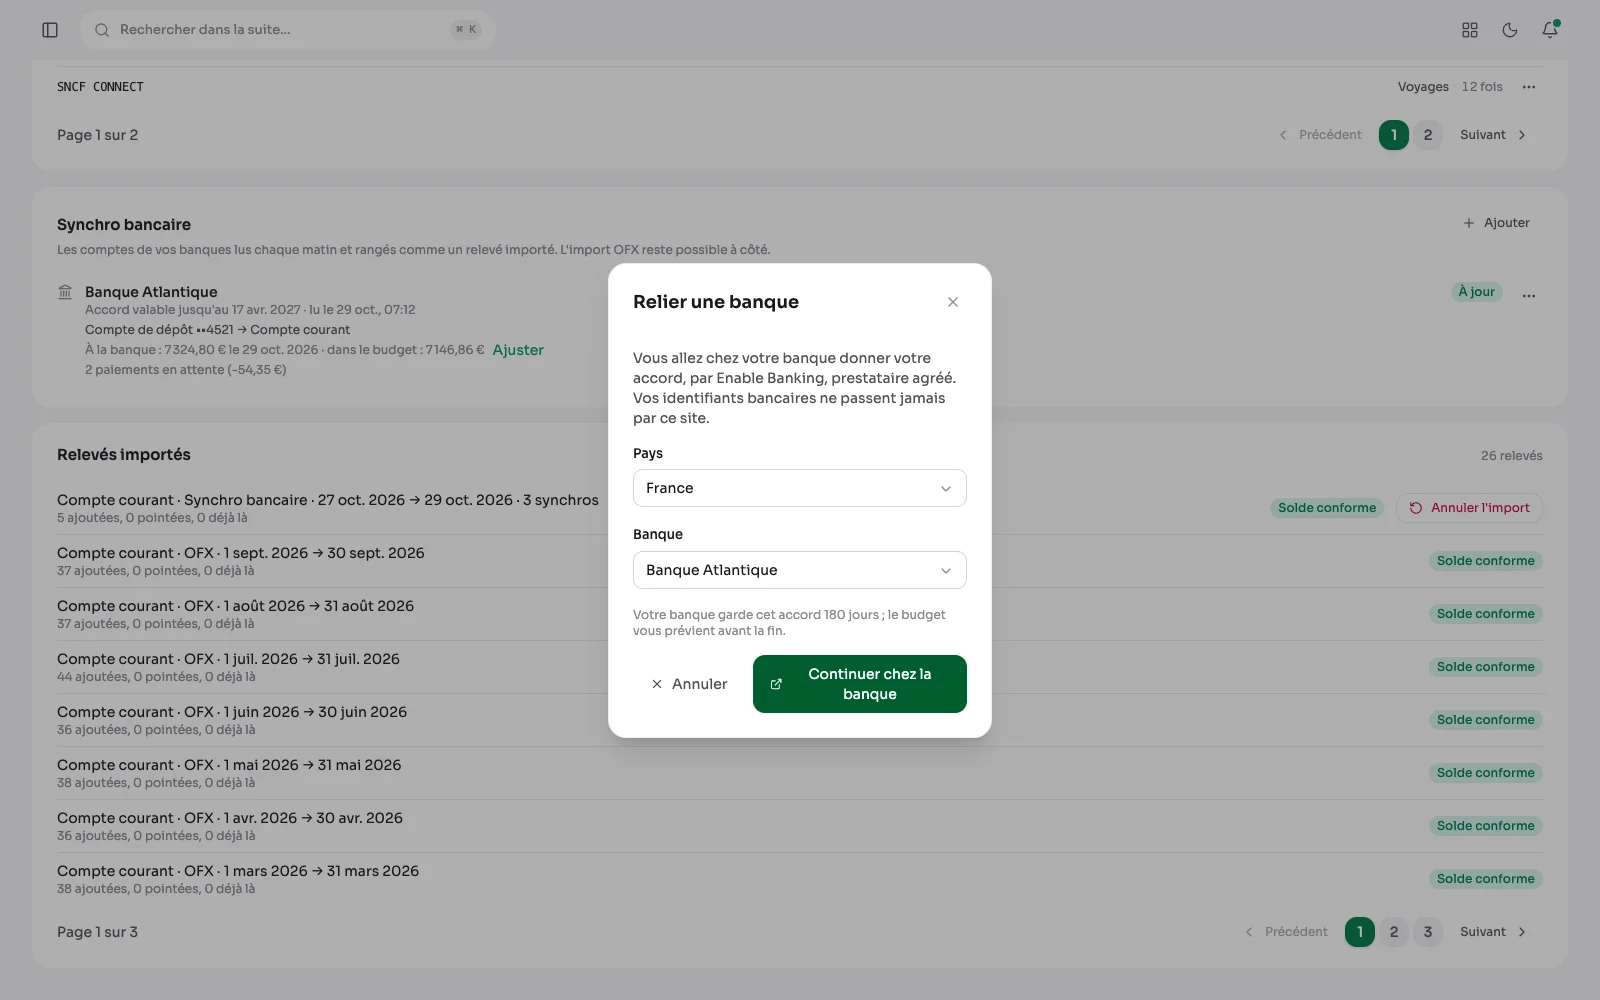Open the Banque dropdown showing Banque Atlantique
Image resolution: width=1600 pixels, height=1000 pixels.
800,570
